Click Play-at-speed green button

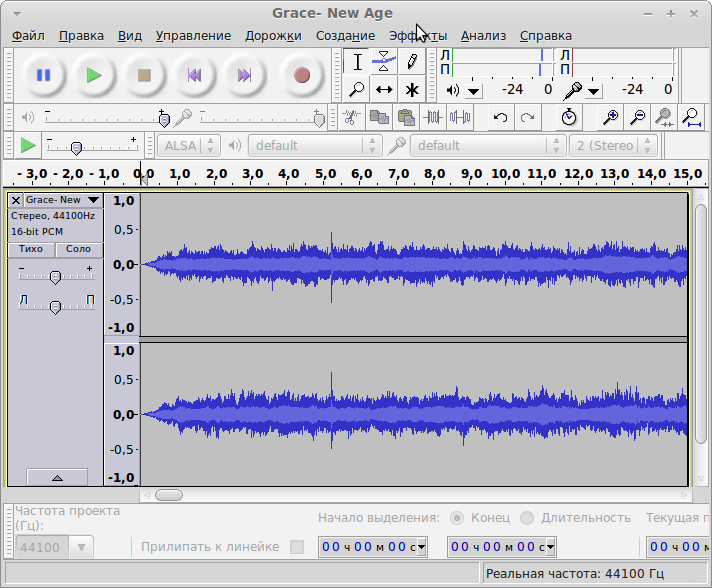click(28, 146)
